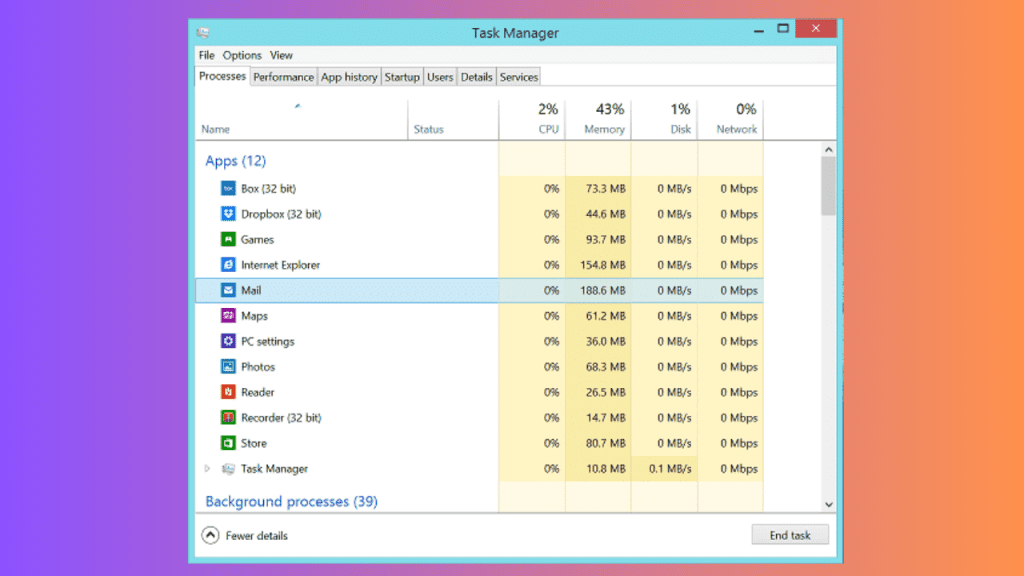
Task: Select the Store process name
Action: tap(253, 443)
